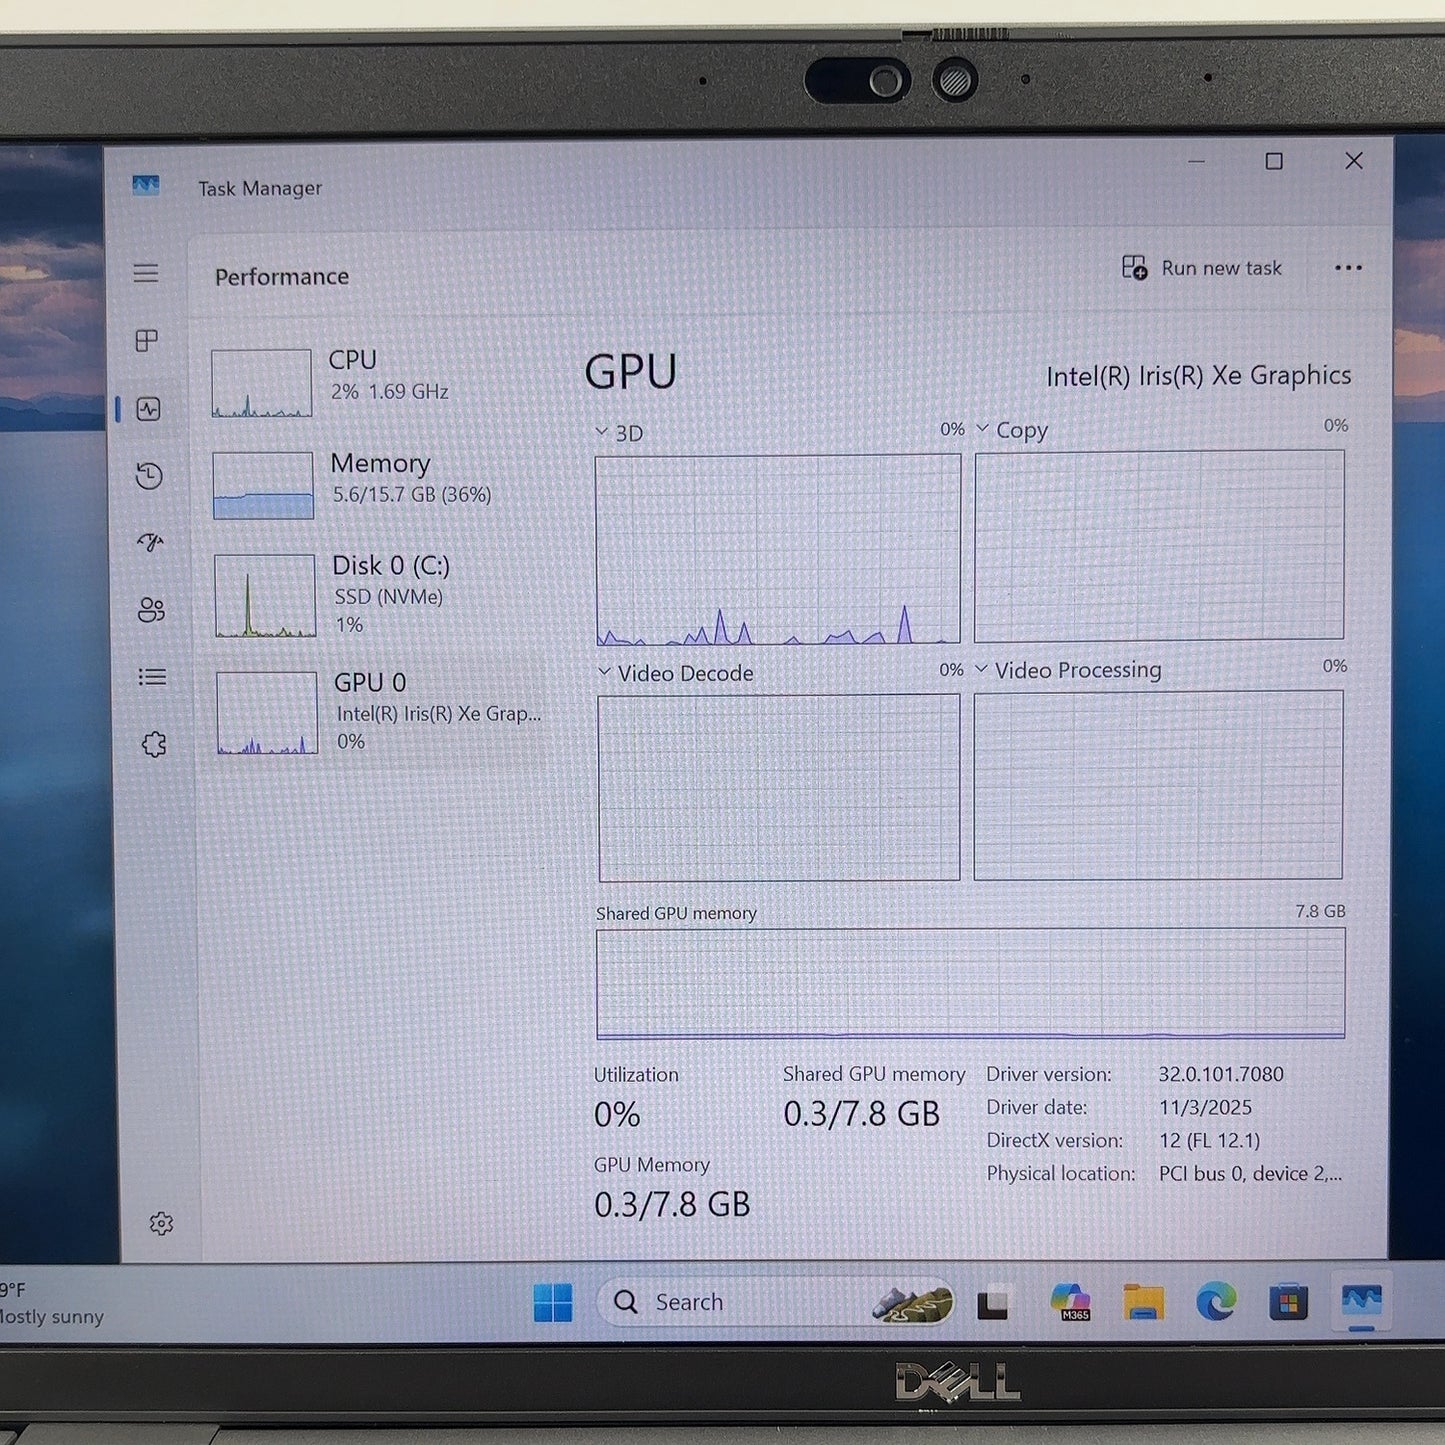Click the GPU 0 mini graph thumbnail
This screenshot has width=1445, height=1445.
tap(267, 713)
